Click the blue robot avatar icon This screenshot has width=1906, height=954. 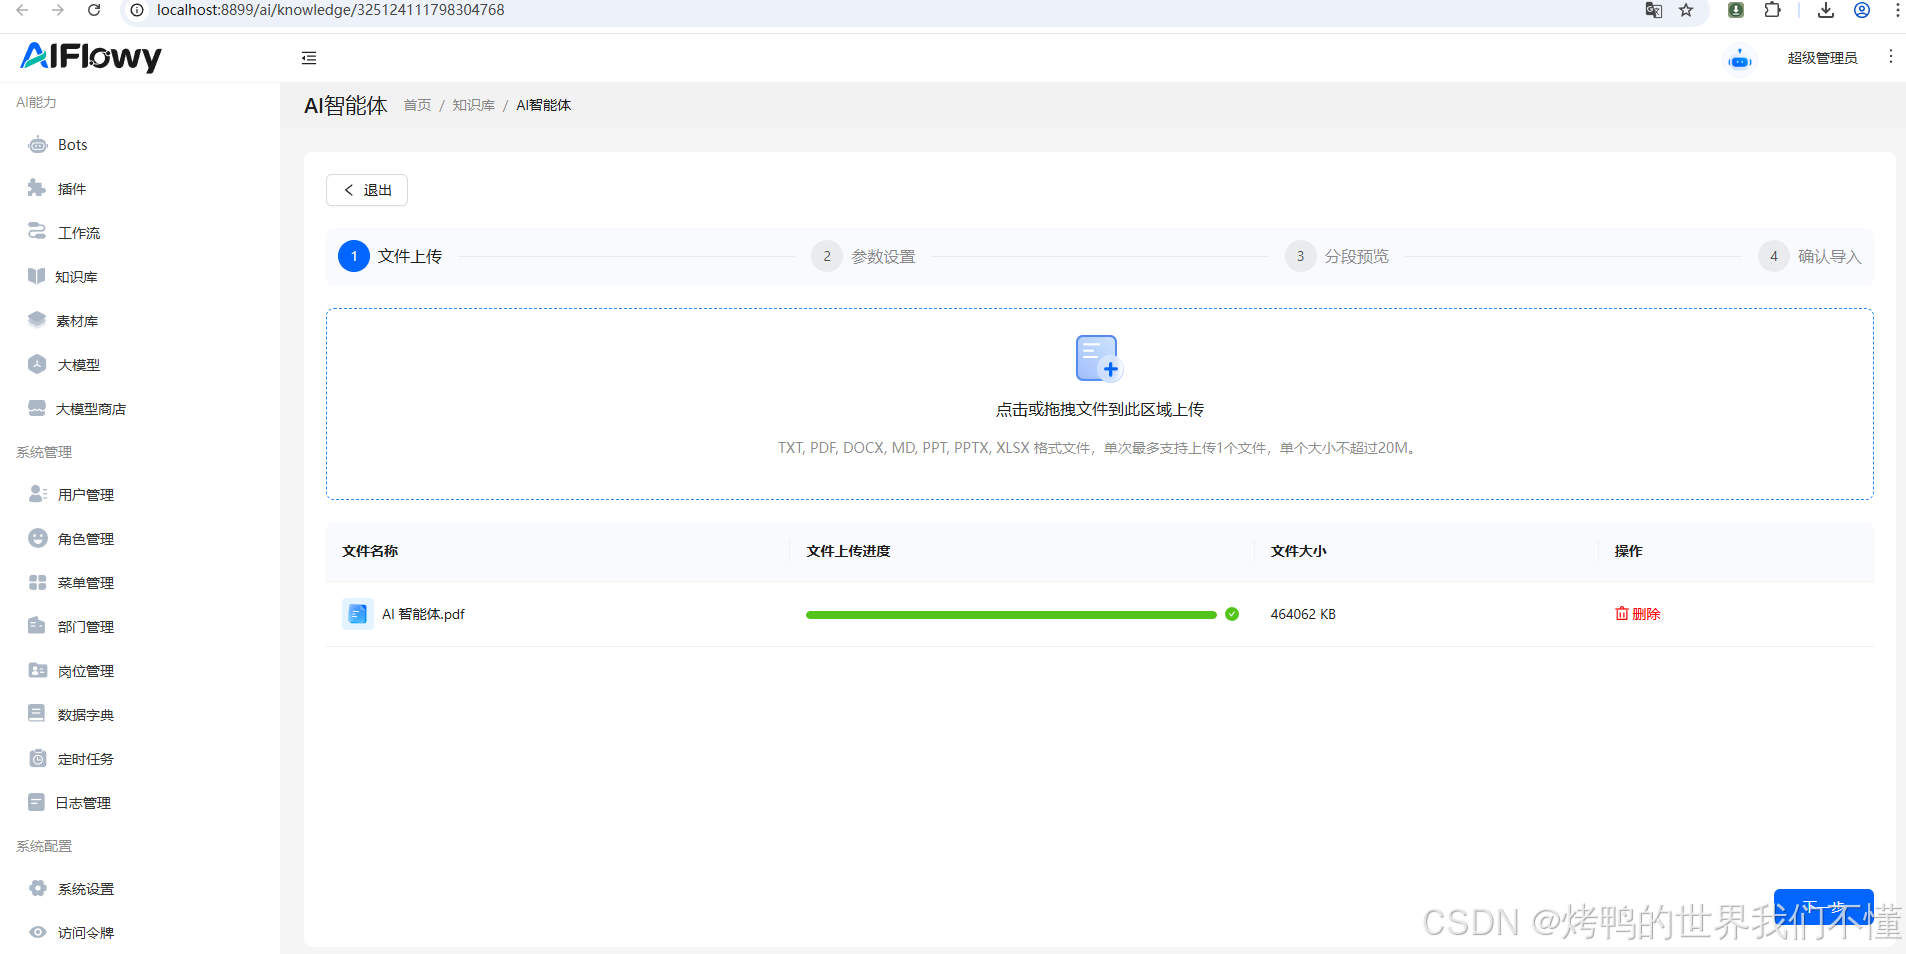point(1740,59)
